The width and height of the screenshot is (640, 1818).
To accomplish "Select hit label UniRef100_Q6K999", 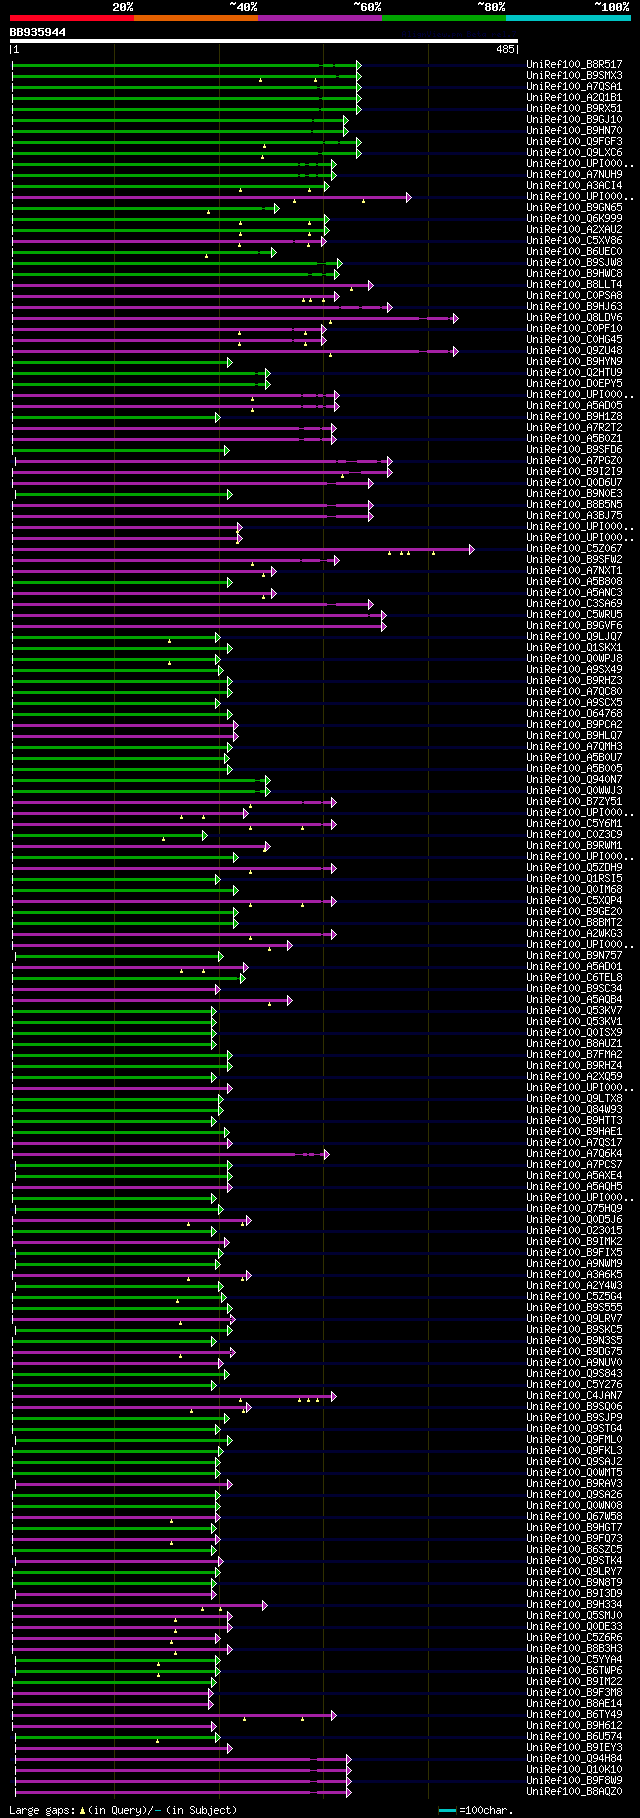I will tap(574, 219).
